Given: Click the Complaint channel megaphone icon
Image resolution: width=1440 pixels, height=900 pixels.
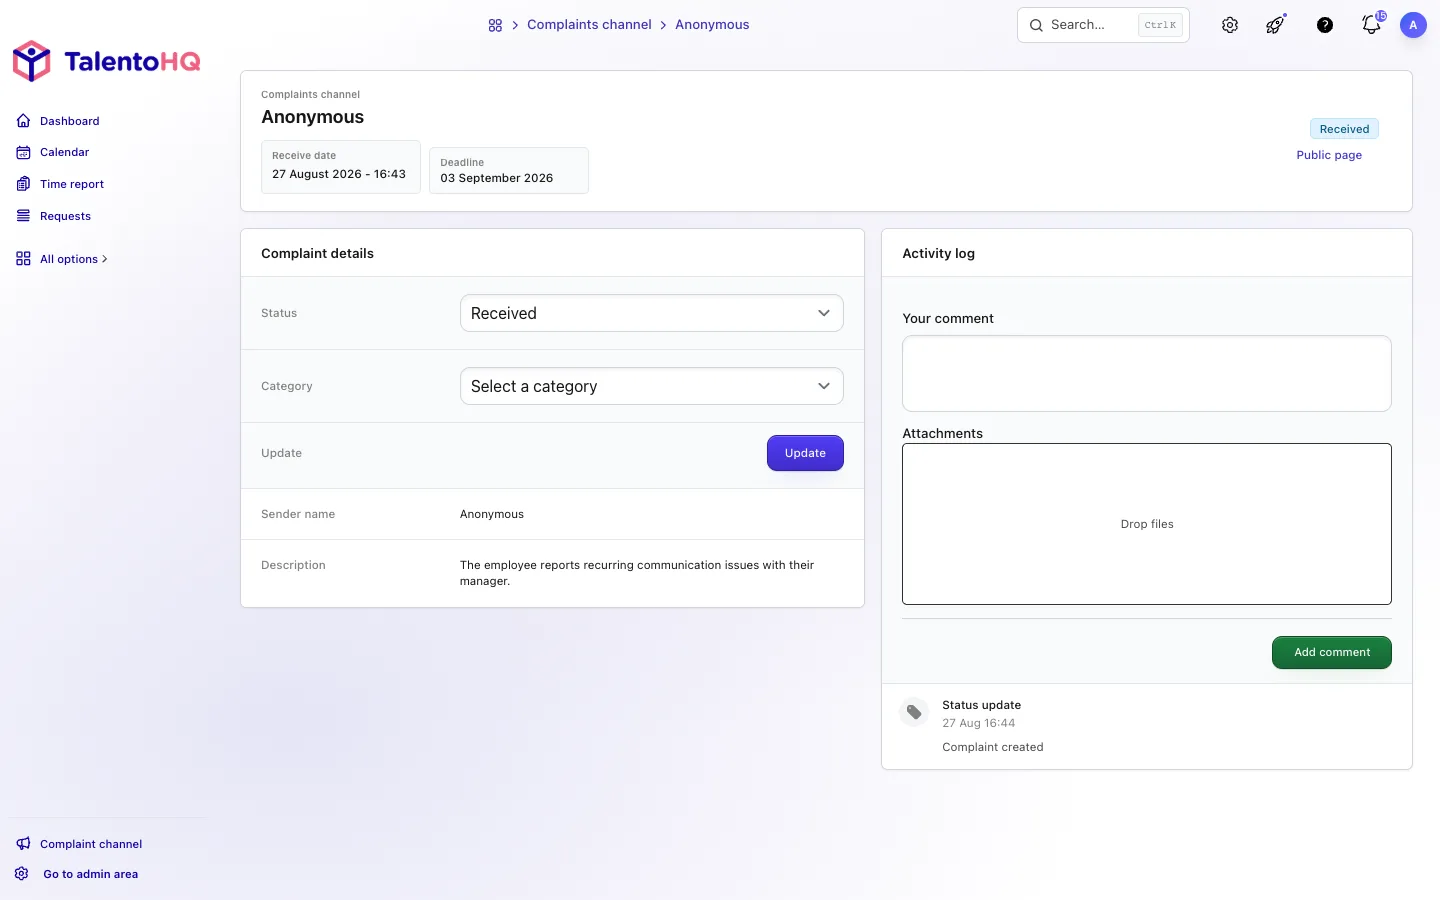Looking at the screenshot, I should pos(23,844).
